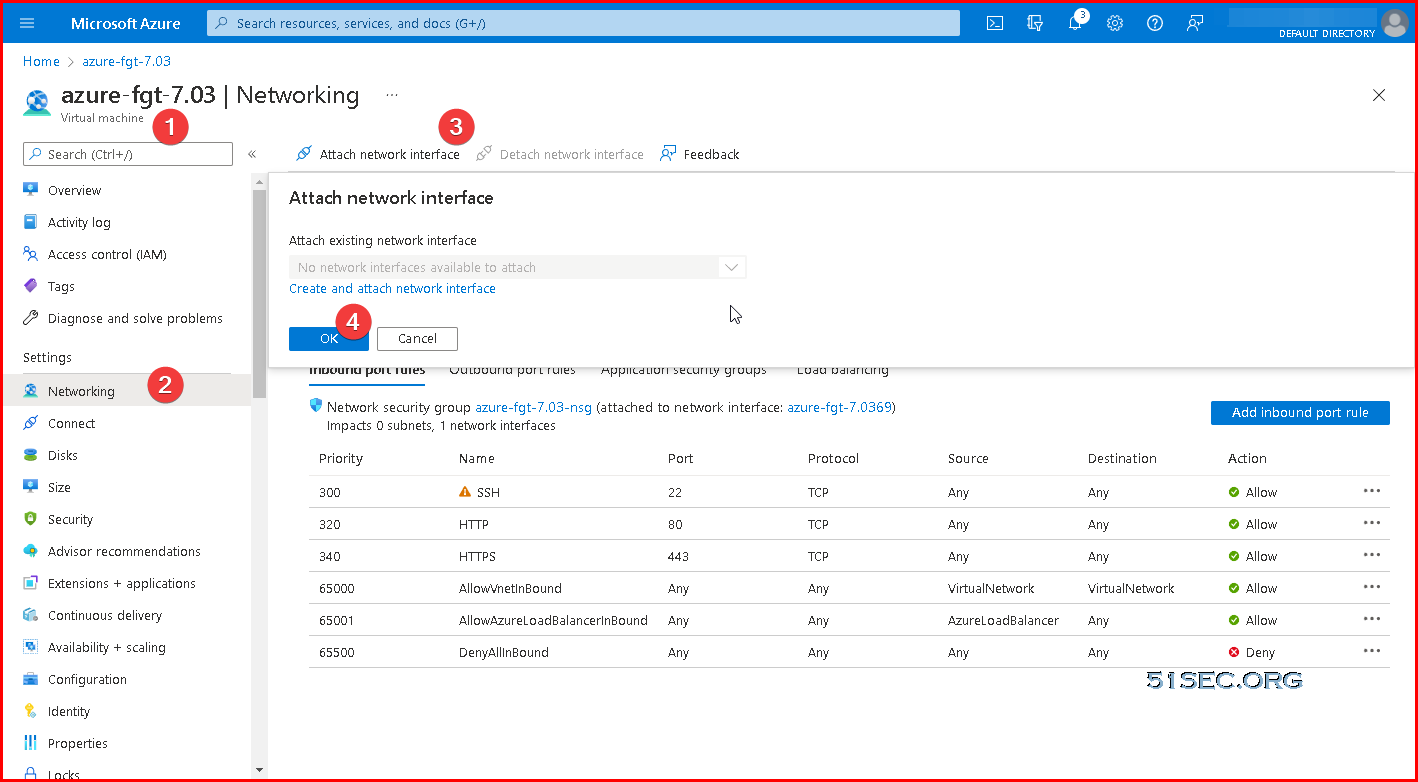This screenshot has height=782, width=1418.
Task: Click the Availability + scaling icon
Action: (30, 647)
